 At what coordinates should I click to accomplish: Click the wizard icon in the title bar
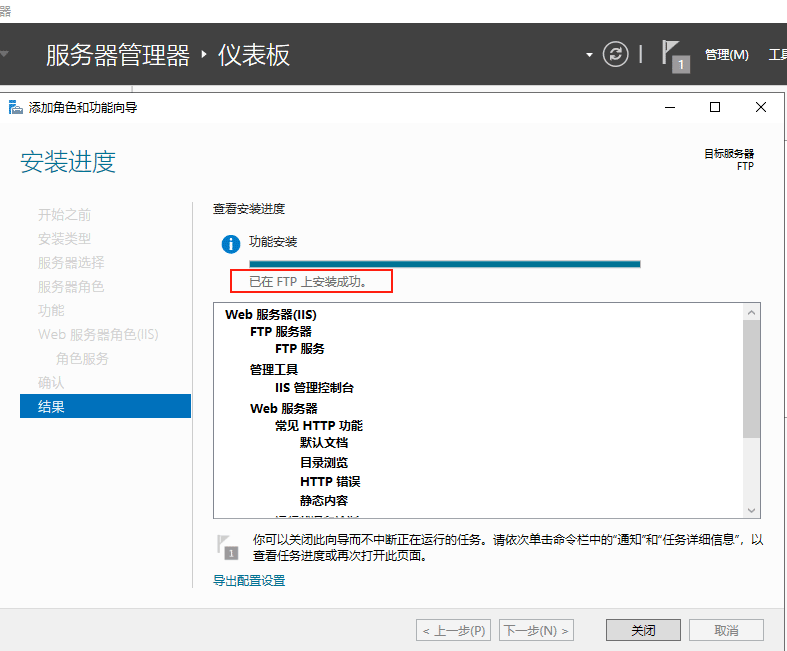(15, 107)
